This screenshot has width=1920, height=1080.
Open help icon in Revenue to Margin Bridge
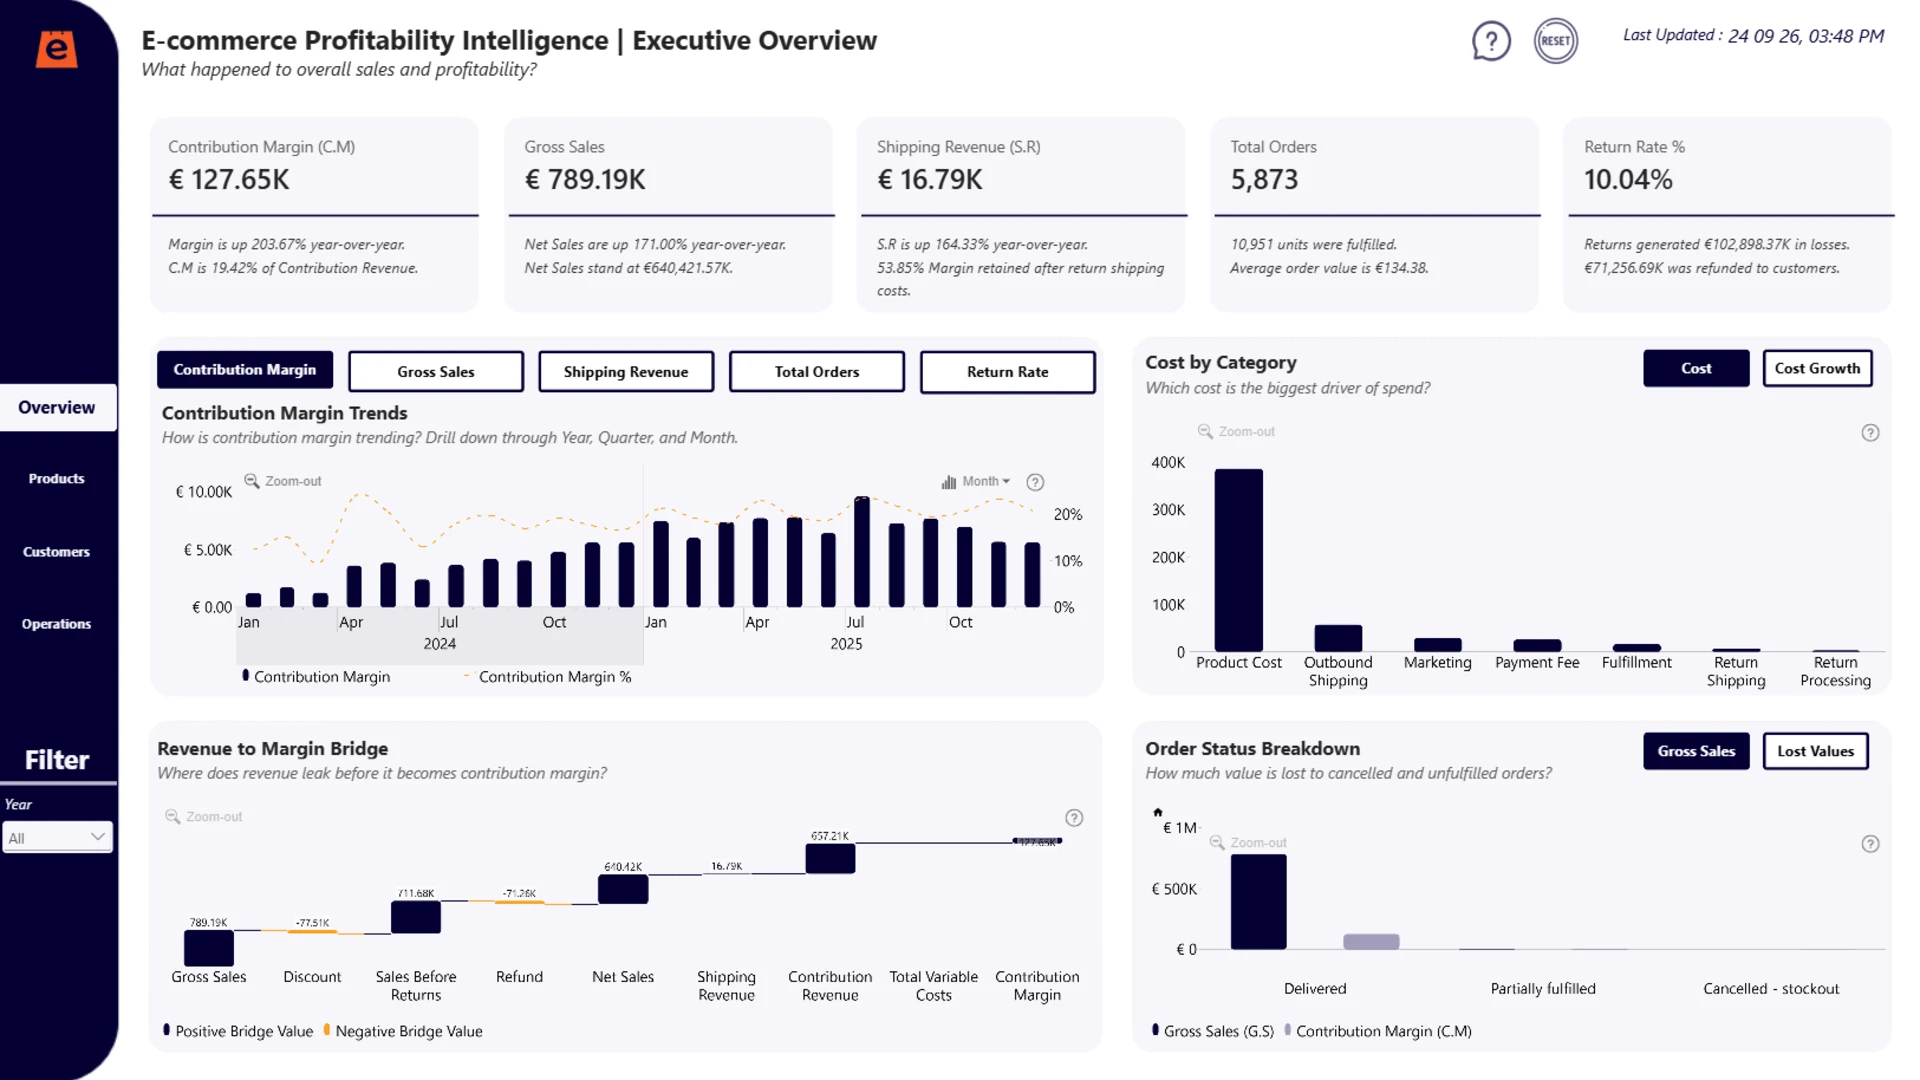[1074, 818]
